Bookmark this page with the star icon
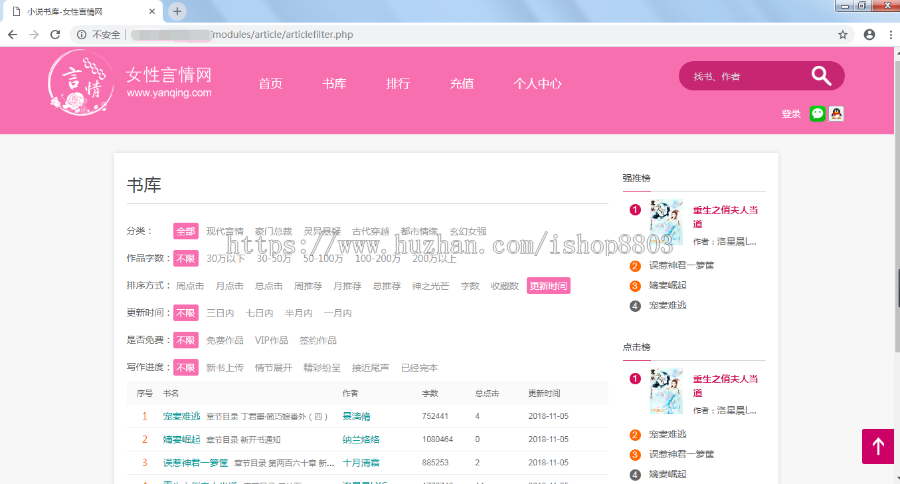The image size is (900, 484). (x=843, y=34)
